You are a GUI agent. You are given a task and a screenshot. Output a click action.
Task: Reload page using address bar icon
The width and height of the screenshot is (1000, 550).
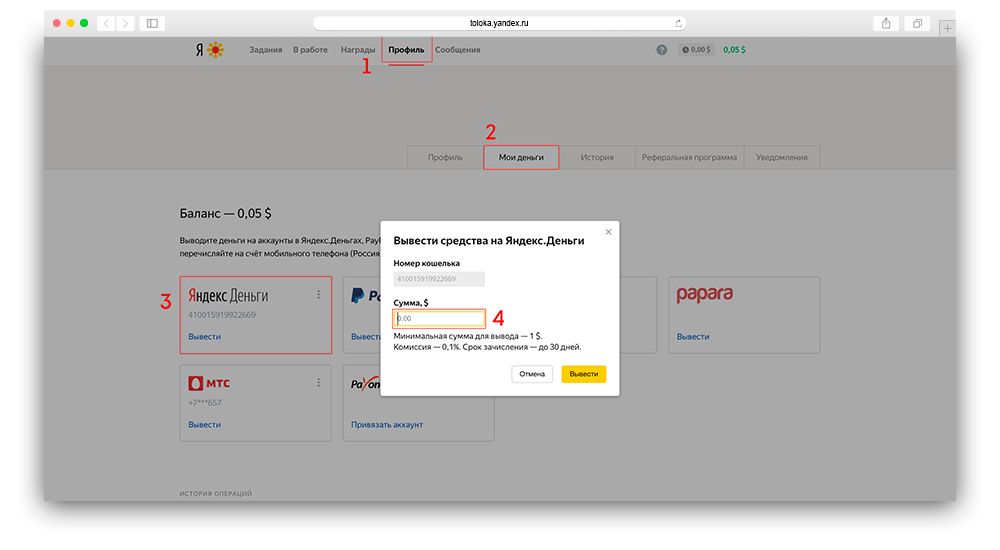(679, 24)
